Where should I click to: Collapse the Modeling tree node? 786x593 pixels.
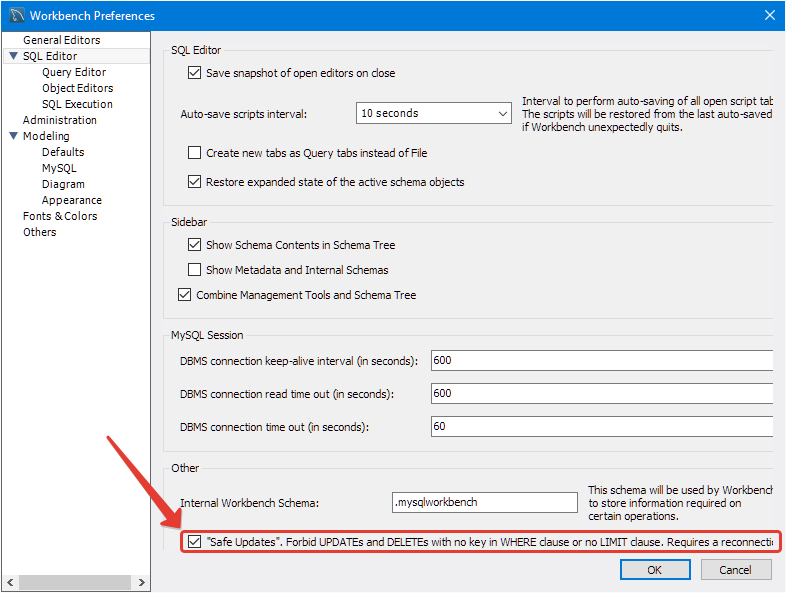[x=14, y=136]
